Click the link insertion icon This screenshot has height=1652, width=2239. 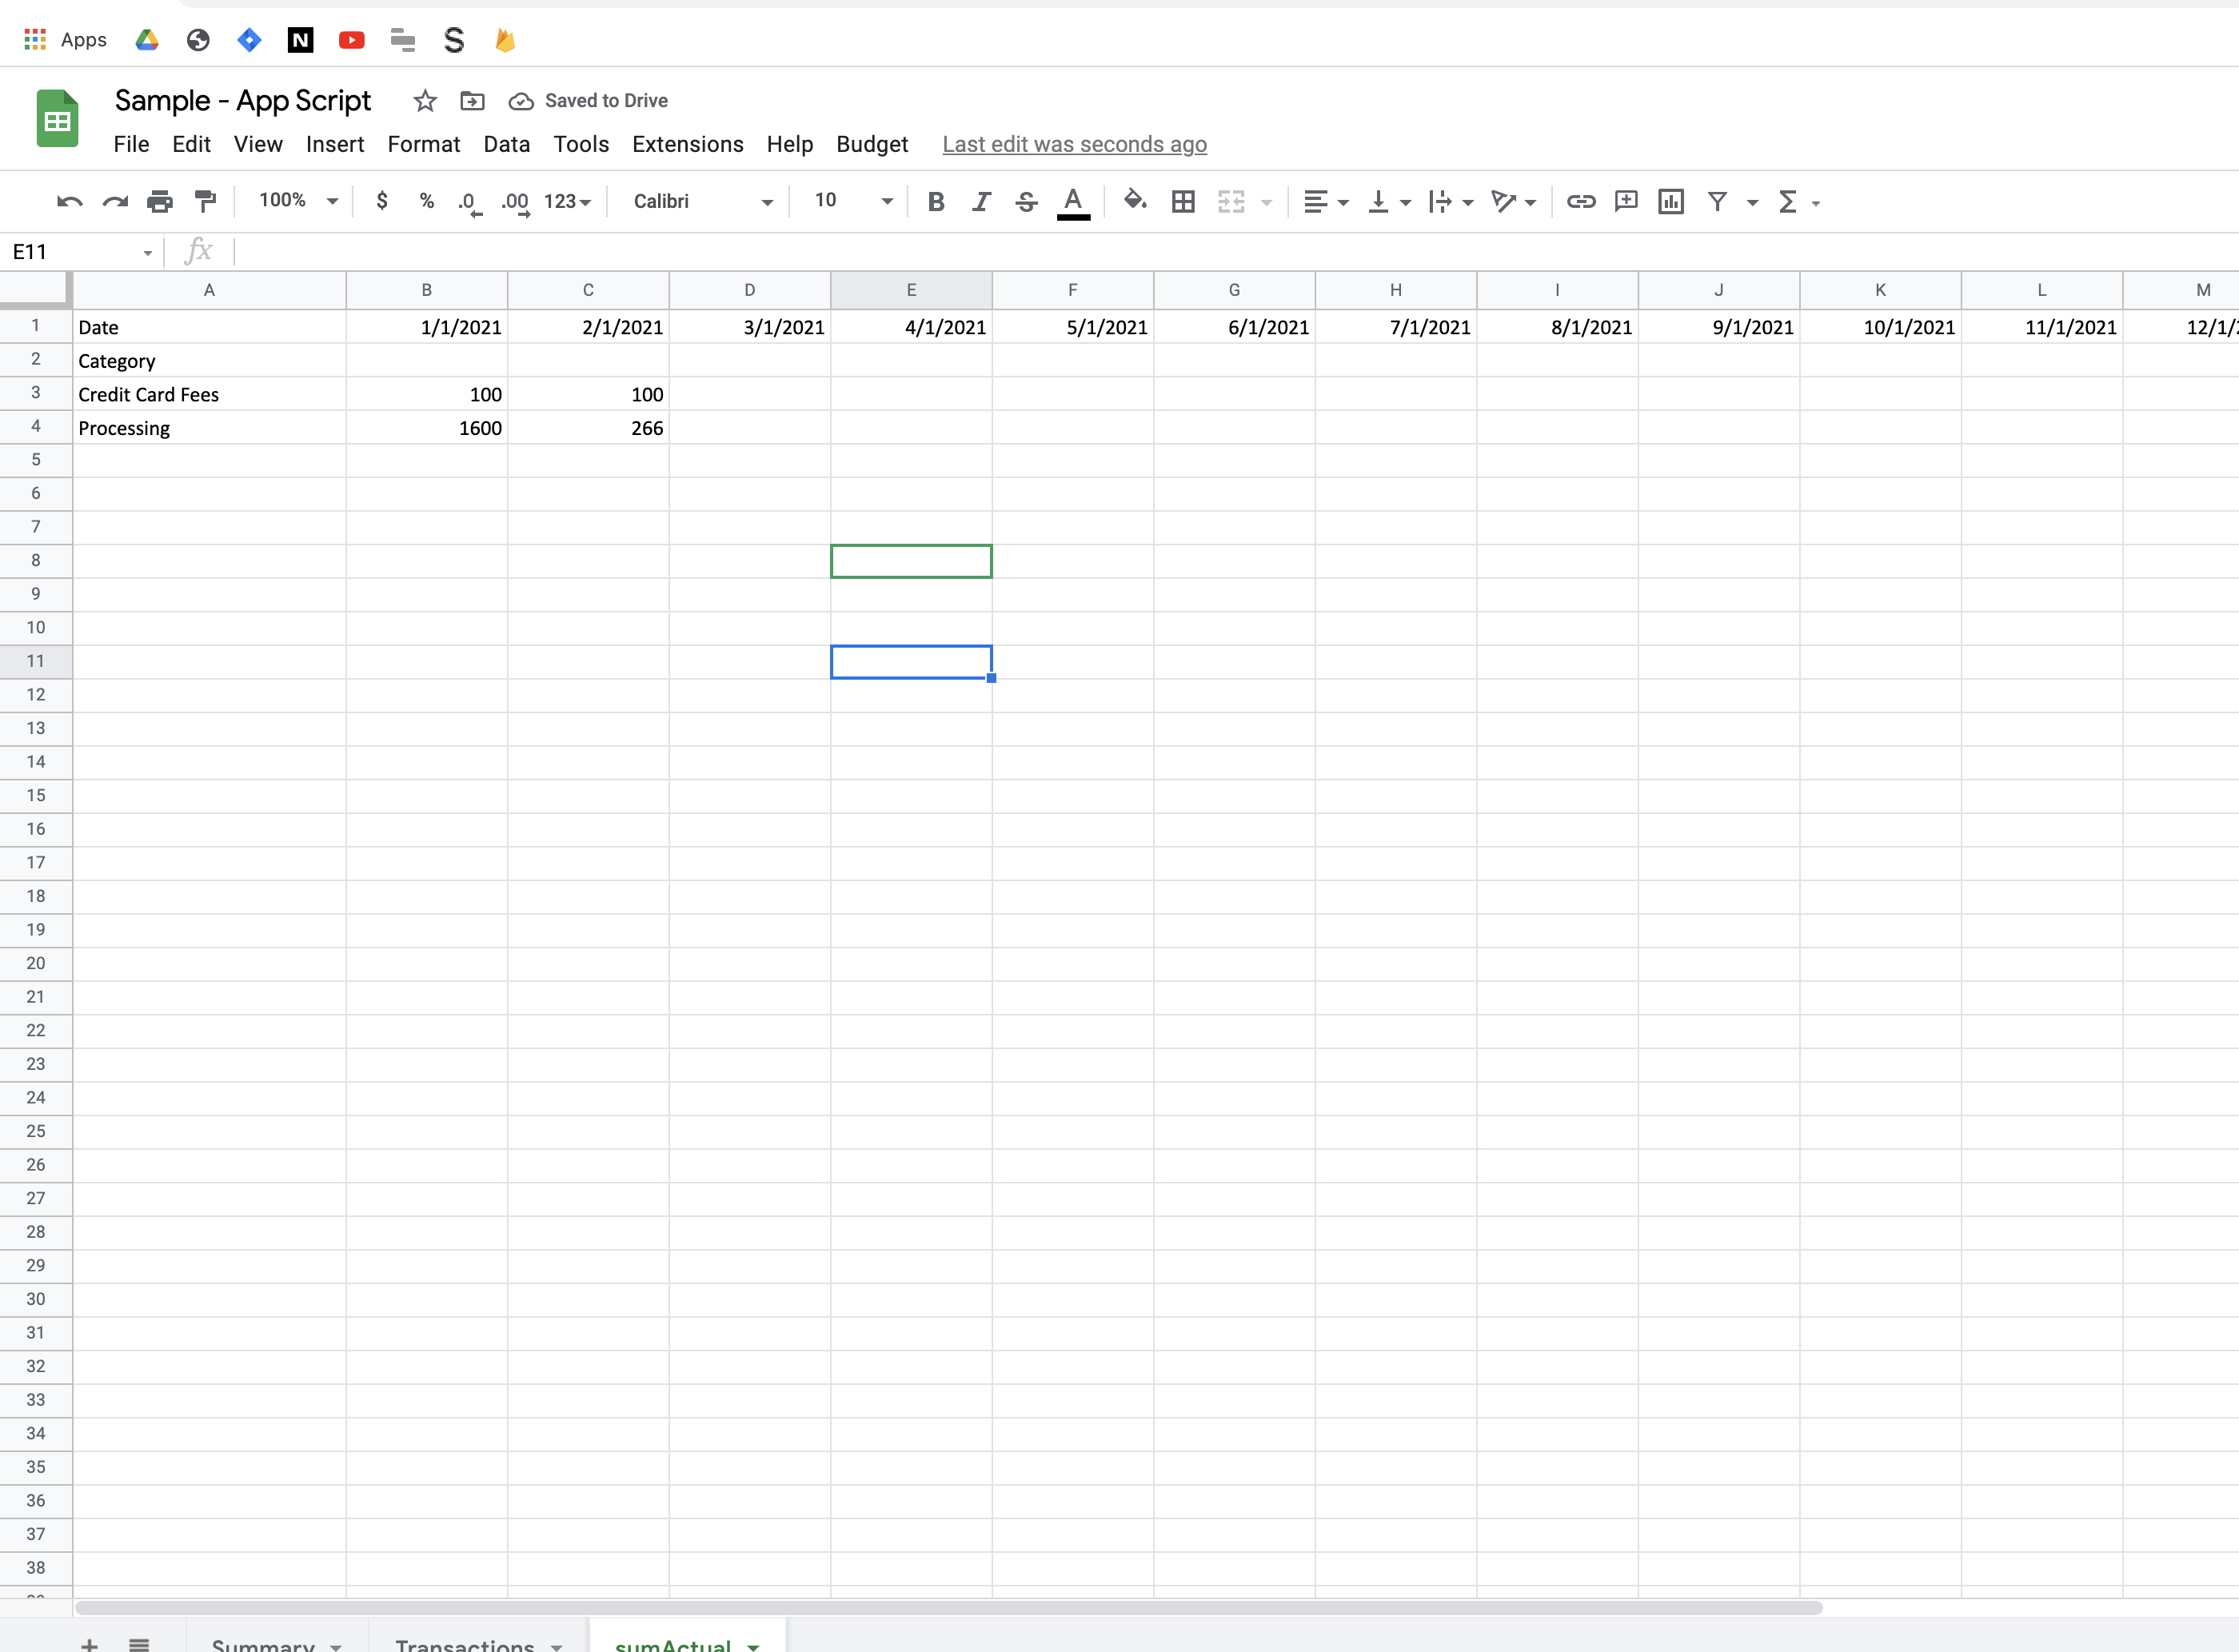pos(1580,202)
